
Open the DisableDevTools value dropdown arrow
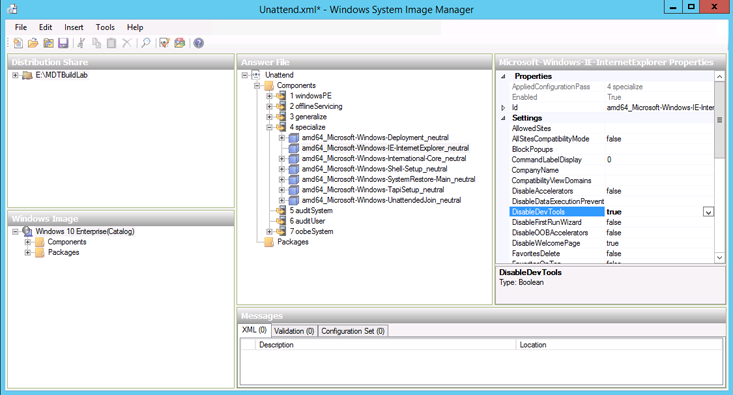(x=708, y=212)
